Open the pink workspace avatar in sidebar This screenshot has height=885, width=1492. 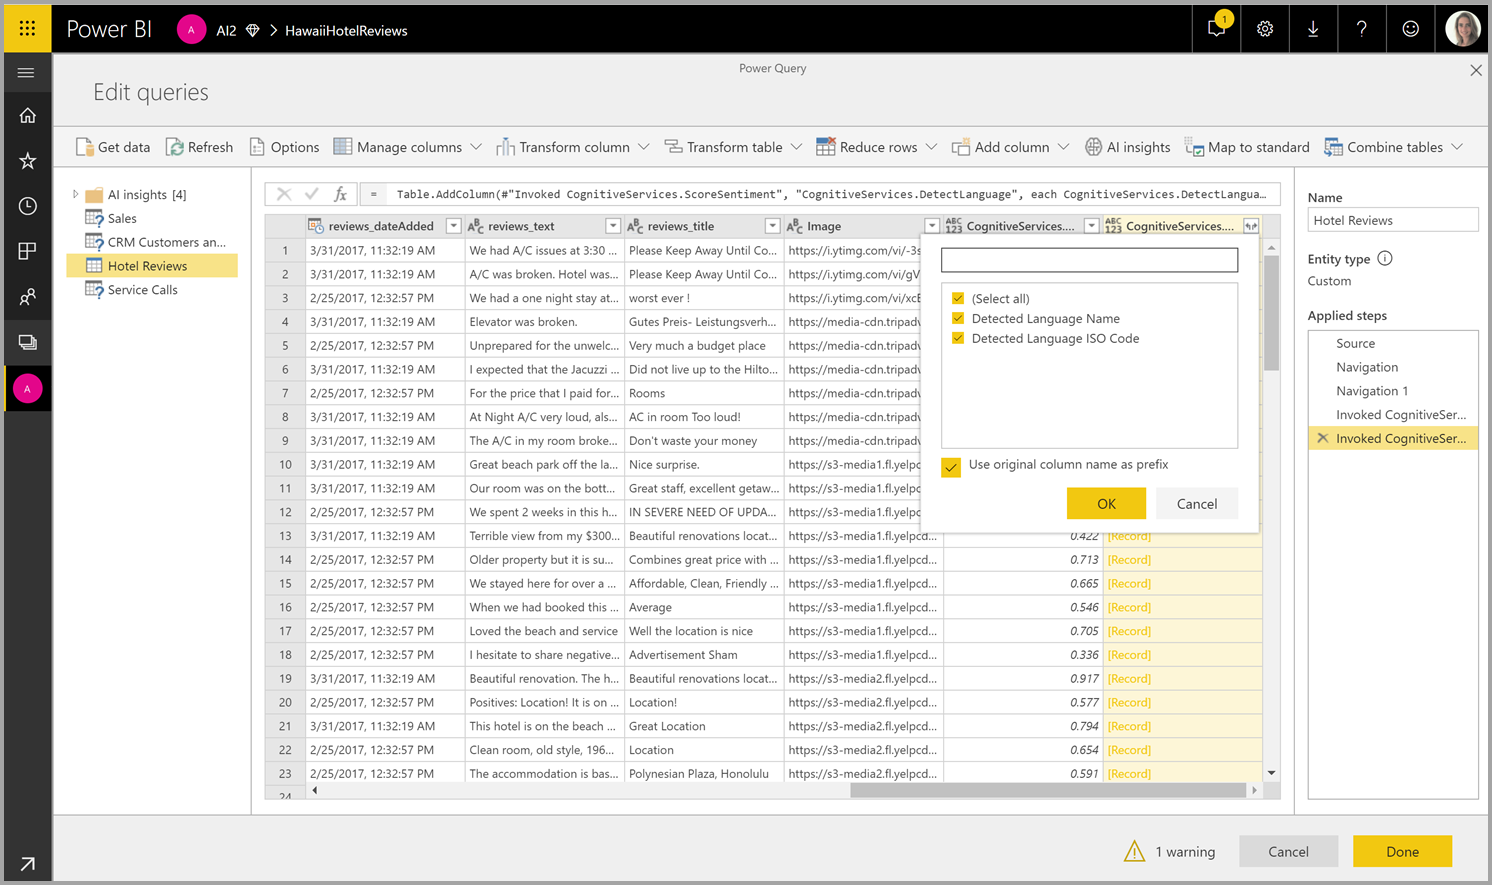click(x=27, y=388)
